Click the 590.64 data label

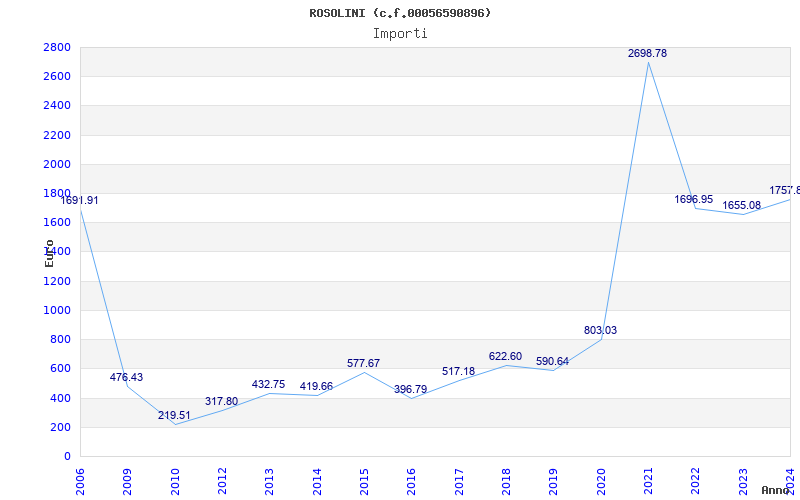click(553, 361)
